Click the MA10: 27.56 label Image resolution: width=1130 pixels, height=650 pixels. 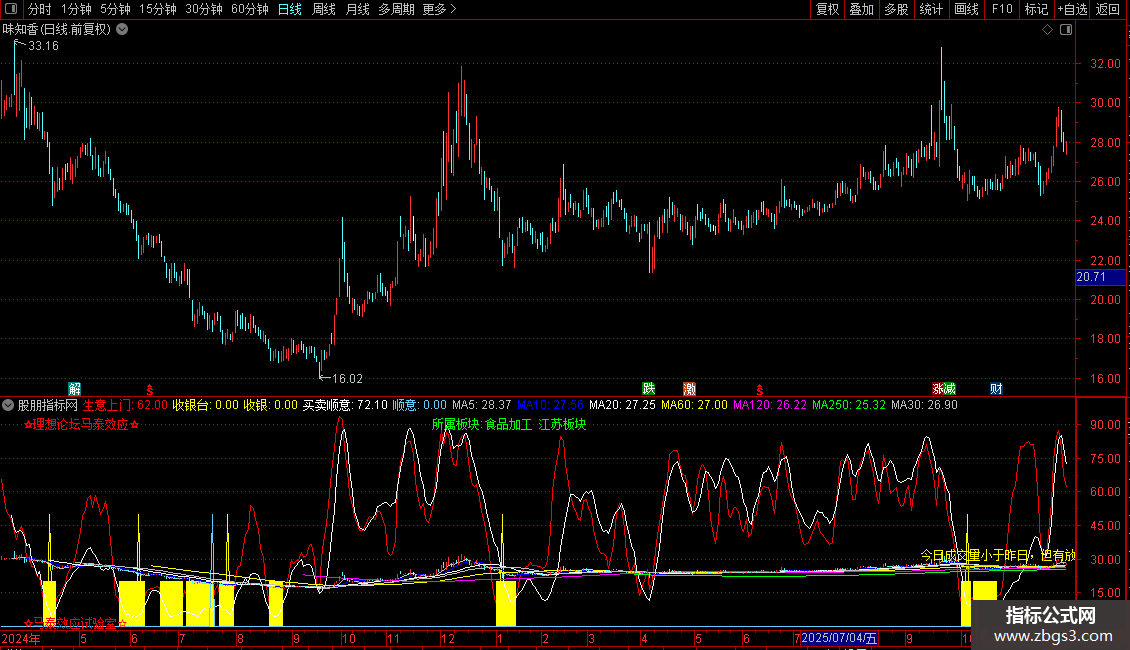click(x=550, y=406)
